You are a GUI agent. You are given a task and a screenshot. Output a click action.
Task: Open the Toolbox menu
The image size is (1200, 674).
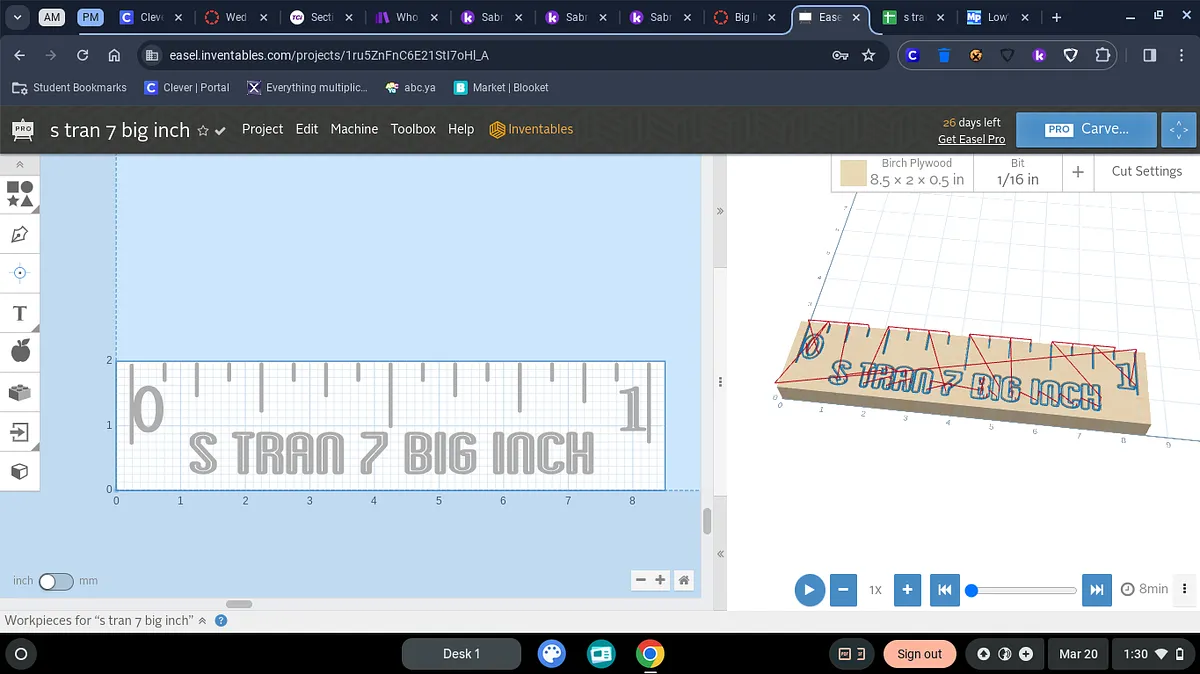coord(413,129)
